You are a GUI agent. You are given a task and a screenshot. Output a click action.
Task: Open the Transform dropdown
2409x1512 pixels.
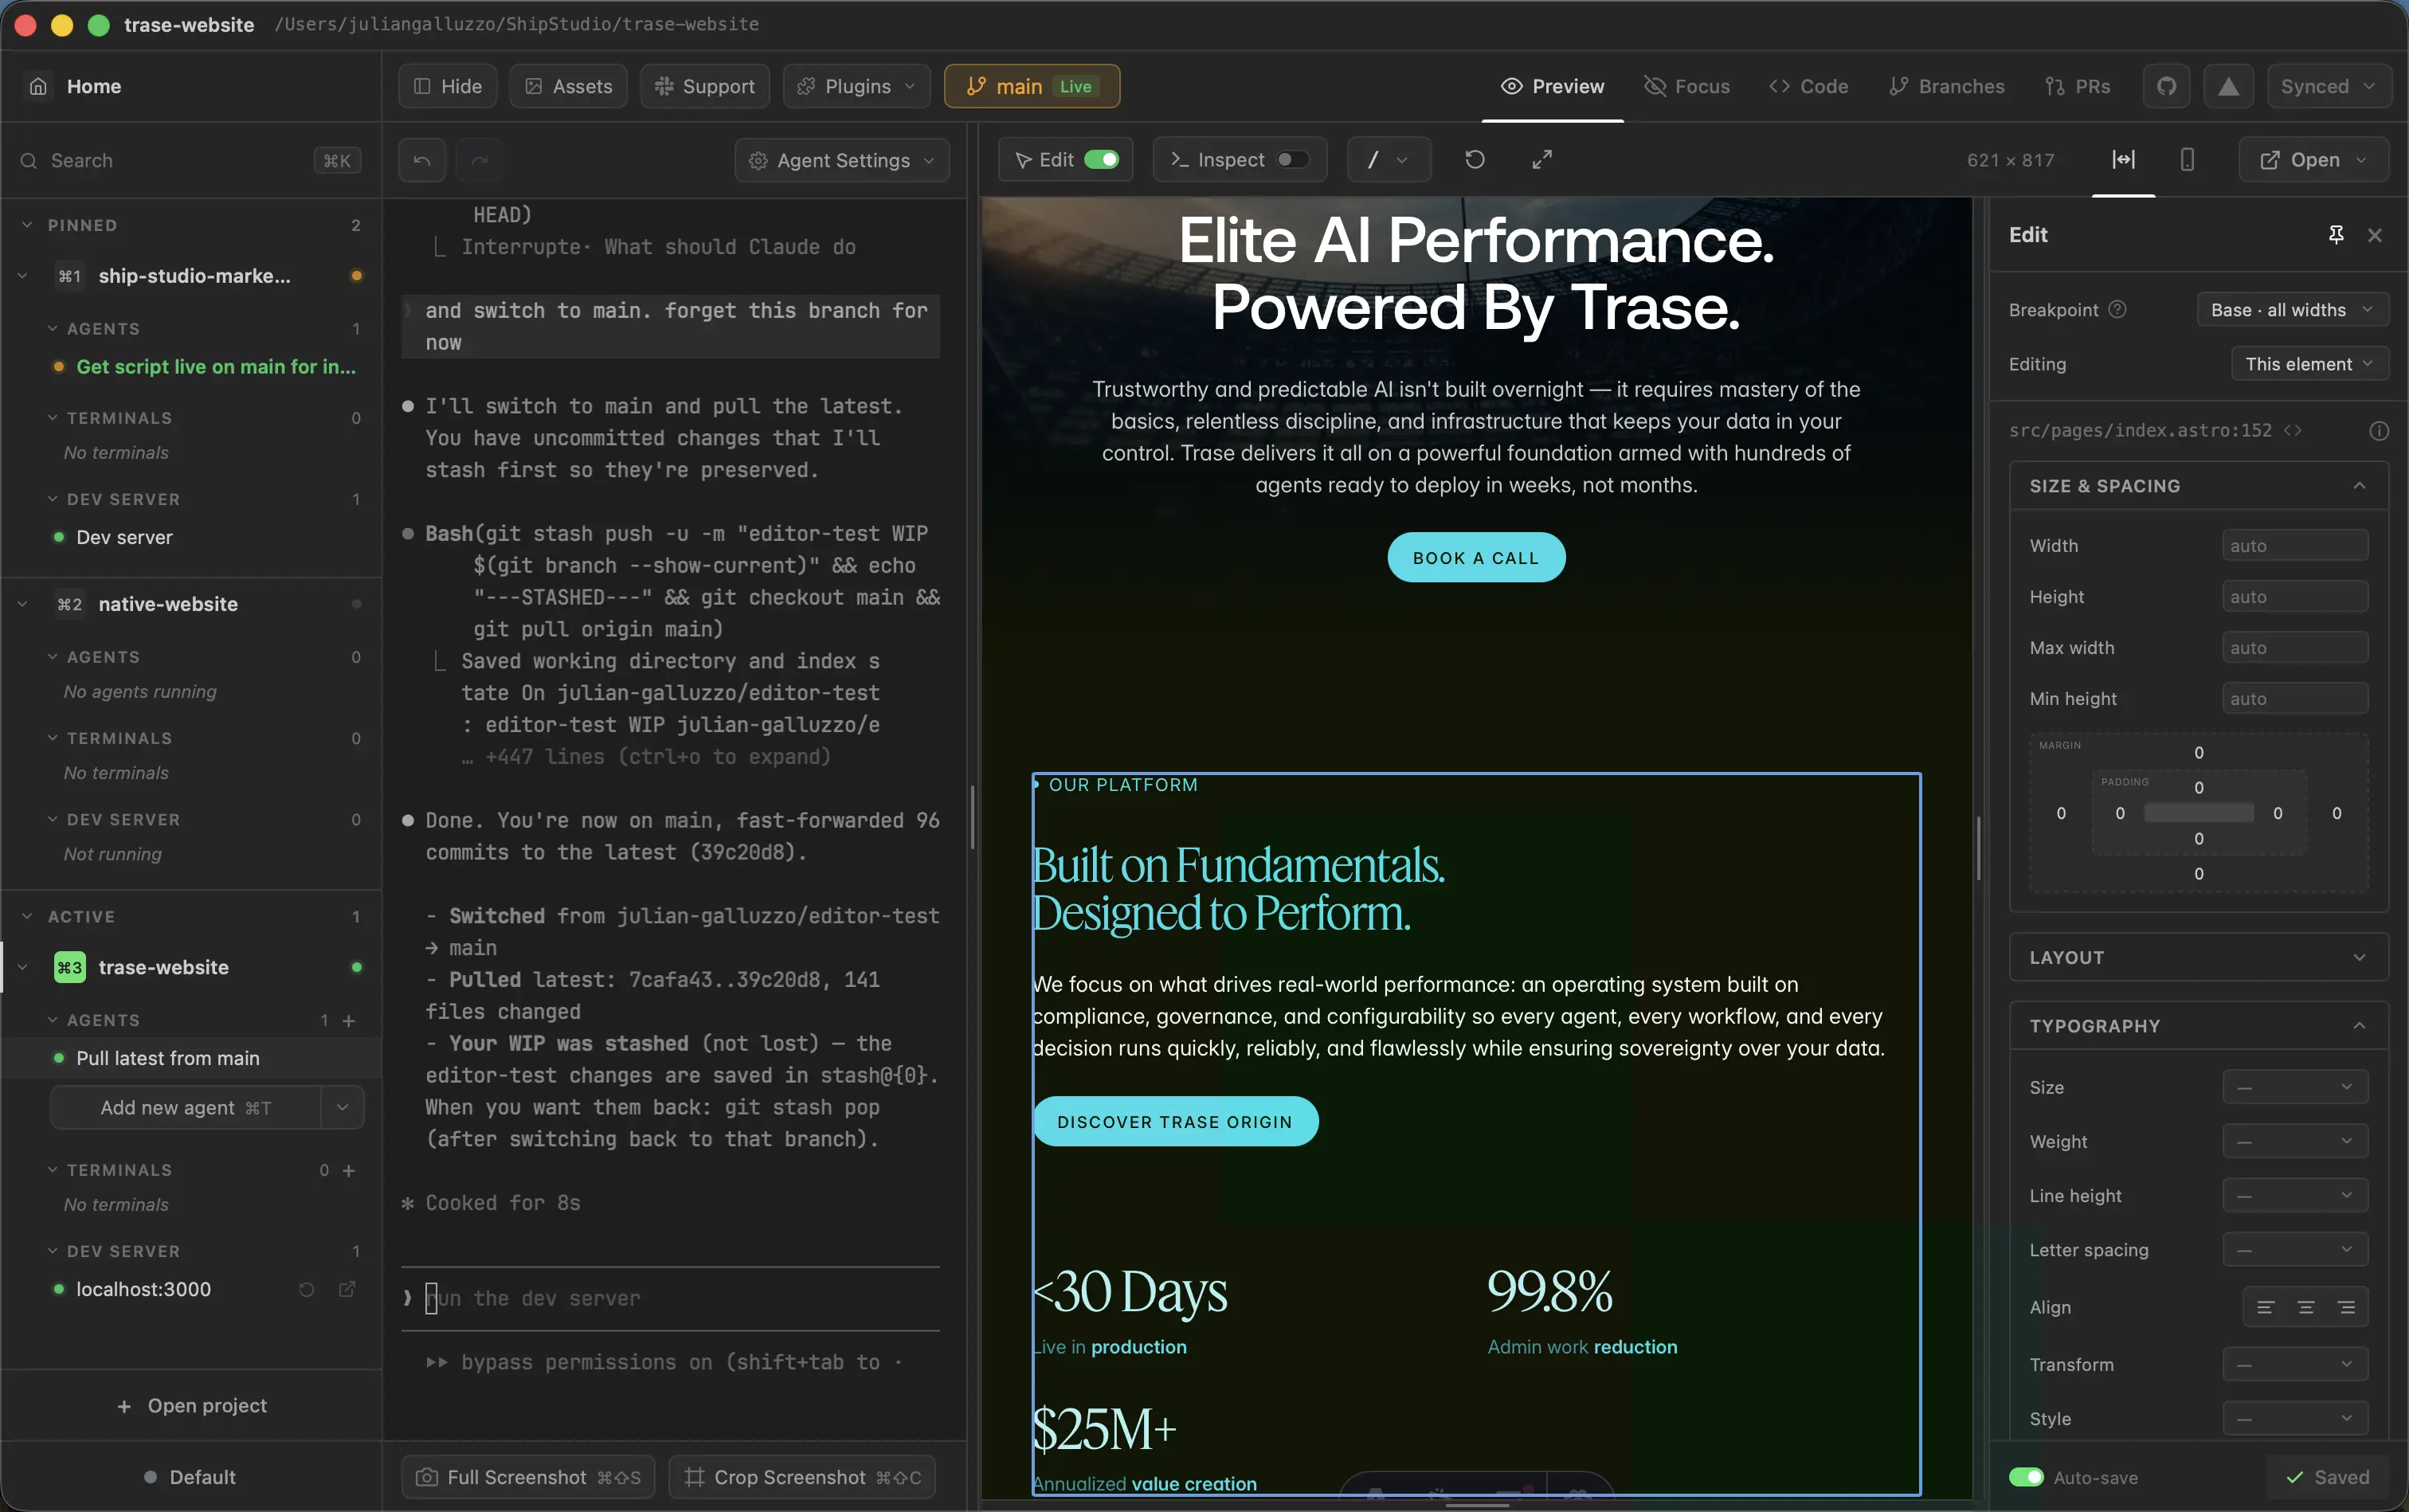2294,1364
